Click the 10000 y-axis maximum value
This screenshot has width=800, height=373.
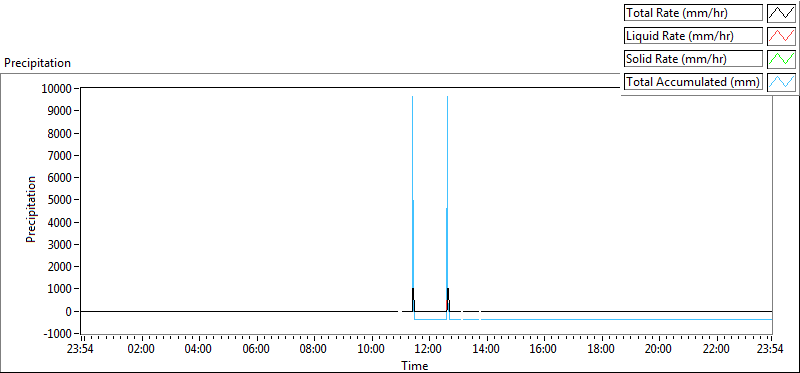[58, 89]
